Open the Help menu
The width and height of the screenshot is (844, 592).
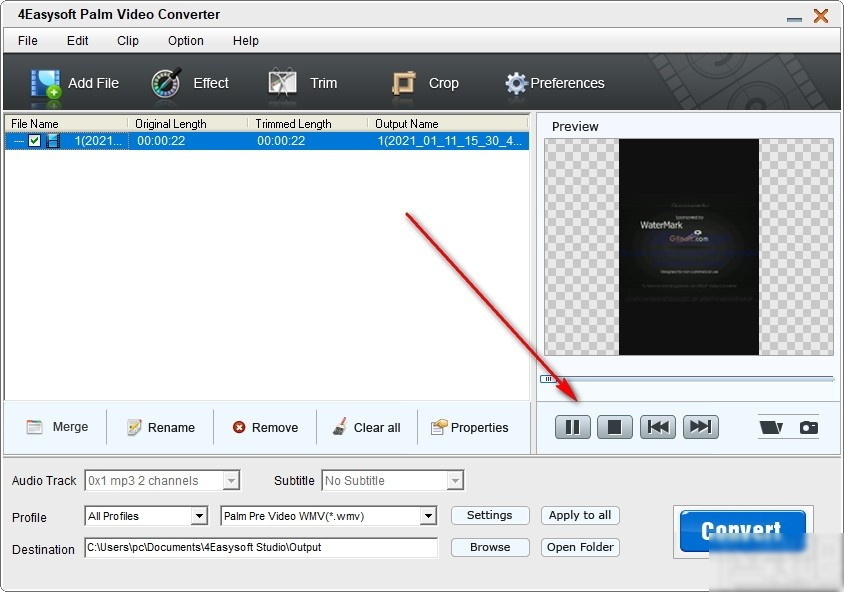tap(245, 41)
